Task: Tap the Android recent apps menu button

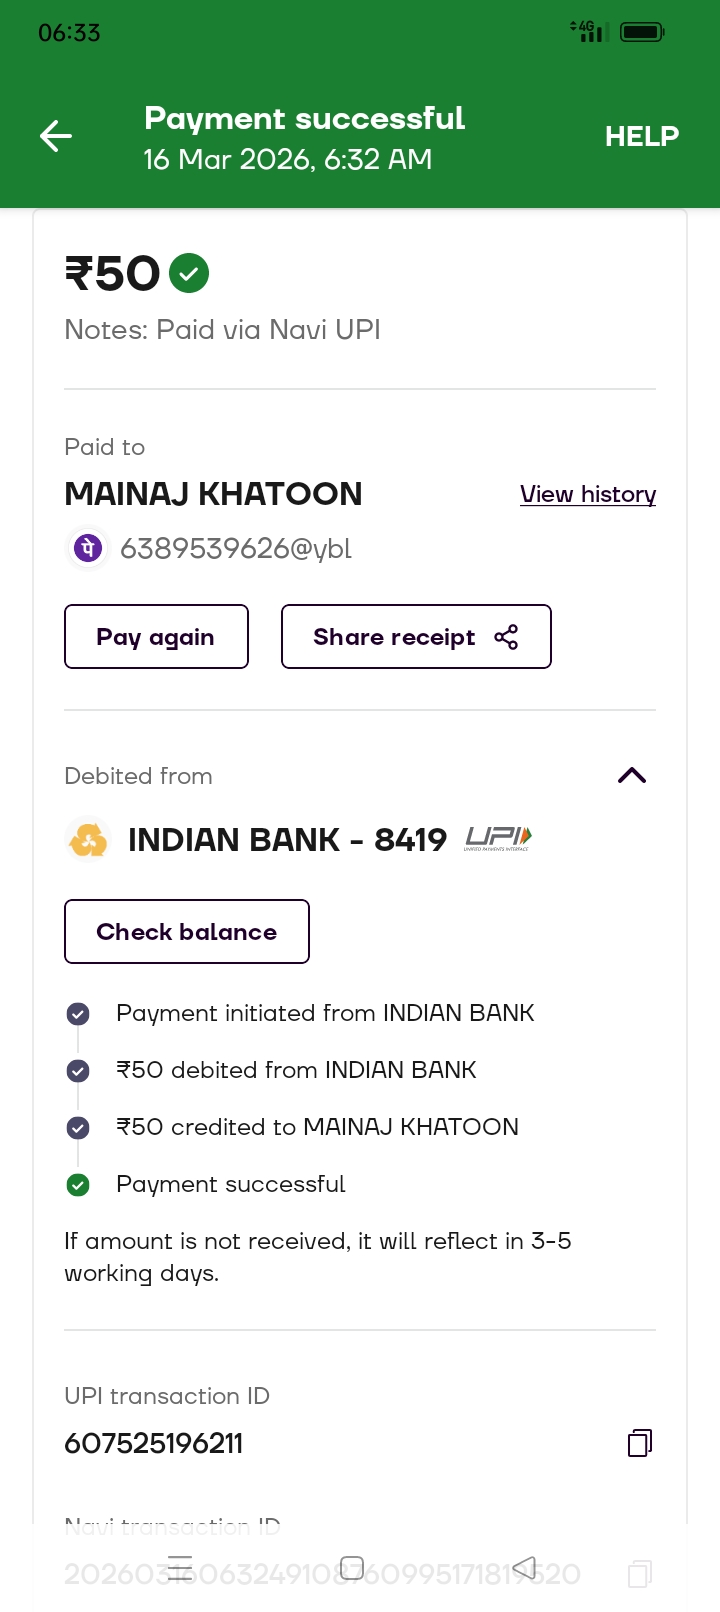Action: [180, 1566]
